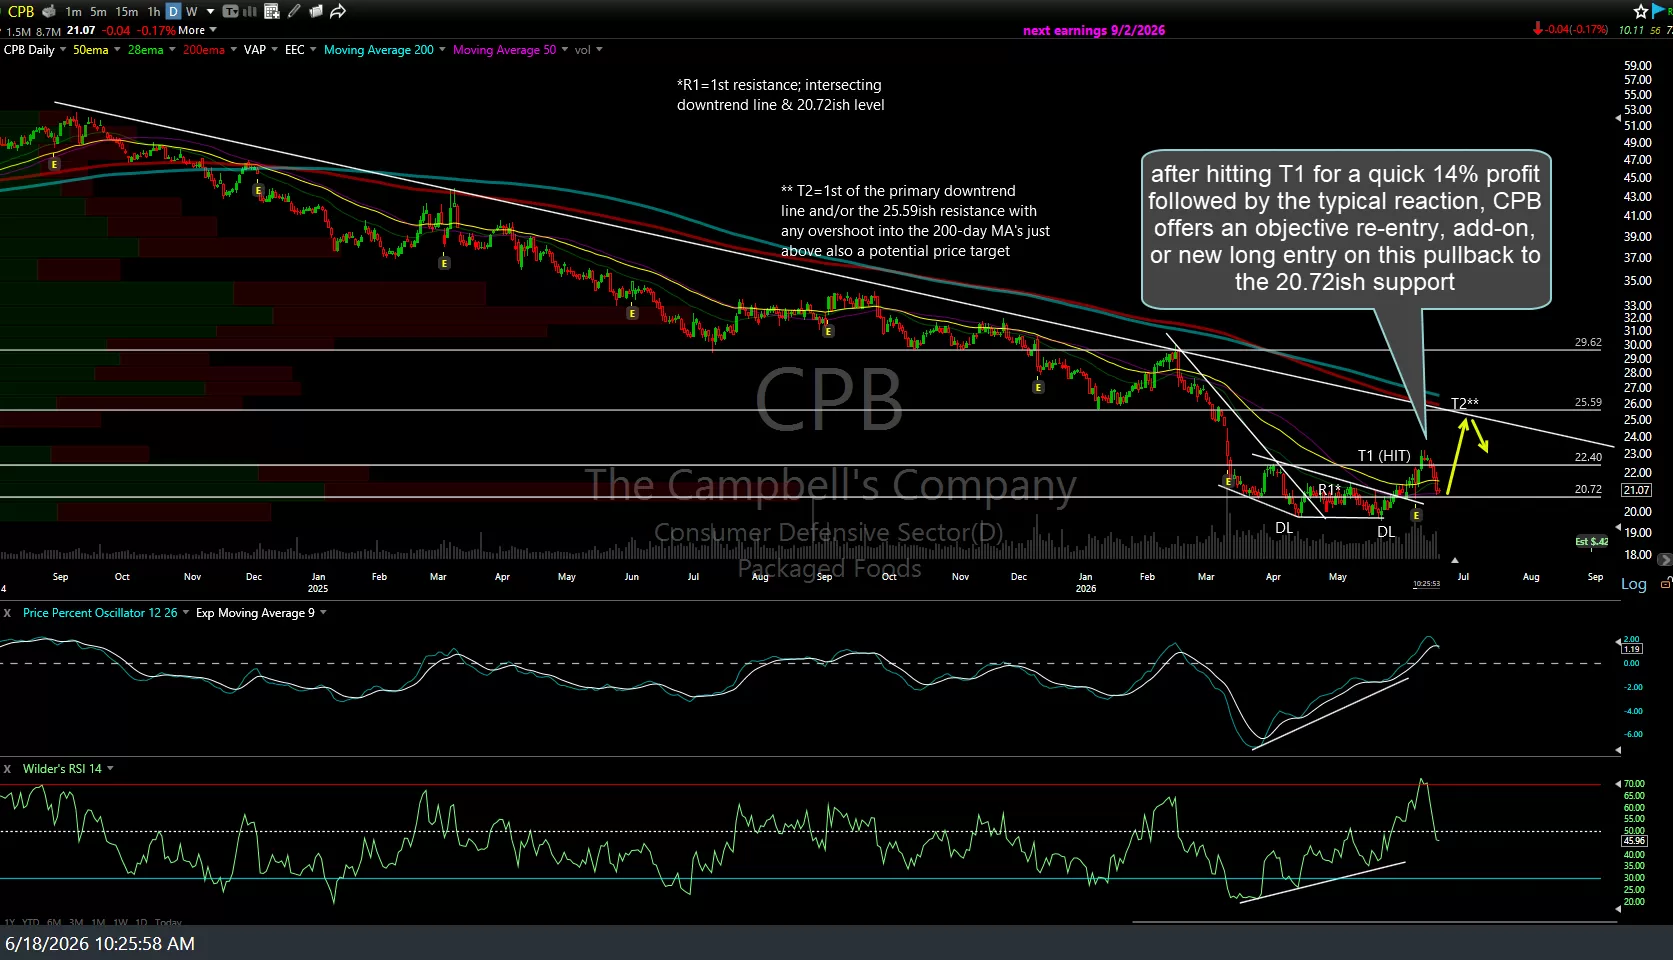Click the 29.62 horizontal line price label

click(x=1588, y=342)
